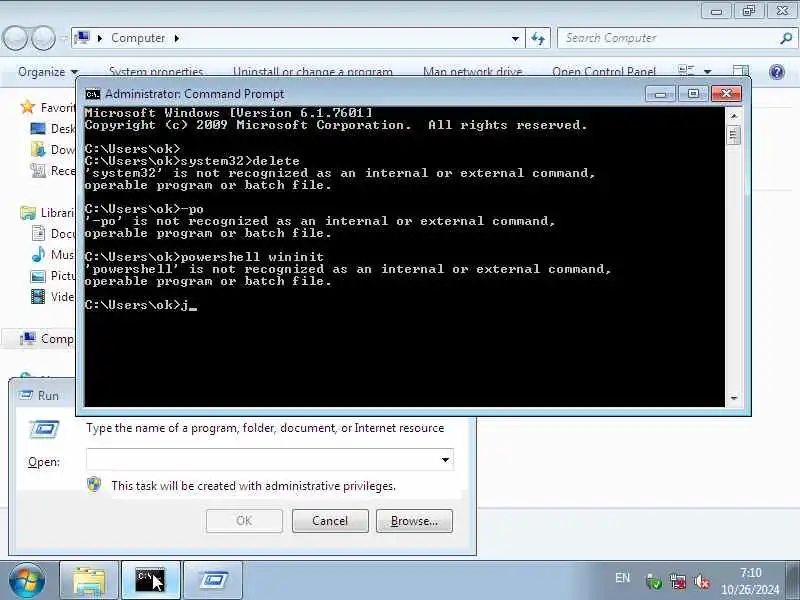Viewport: 800px width, 600px height.
Task: Click the EN language indicator in tray
Action: (x=622, y=578)
